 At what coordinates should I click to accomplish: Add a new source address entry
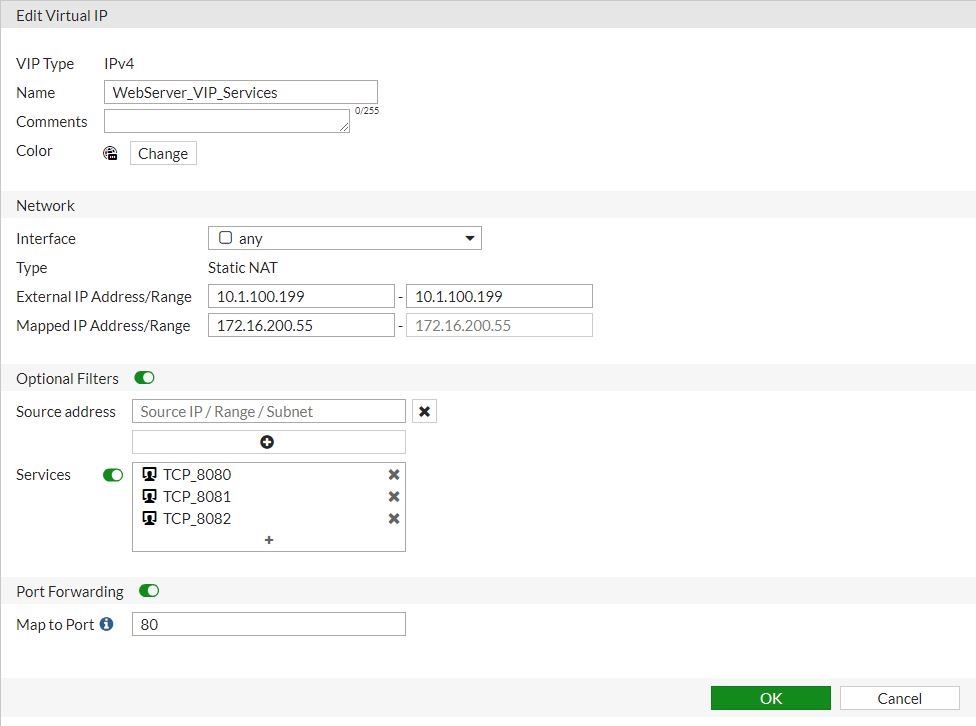point(268,440)
